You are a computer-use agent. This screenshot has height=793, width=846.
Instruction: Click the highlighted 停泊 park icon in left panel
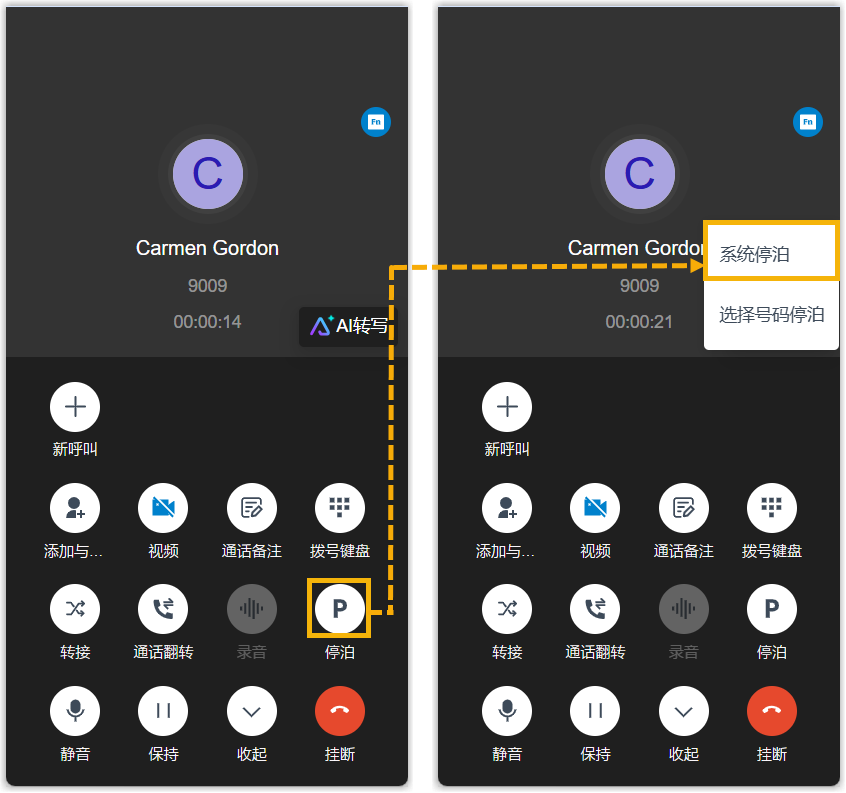tap(339, 609)
